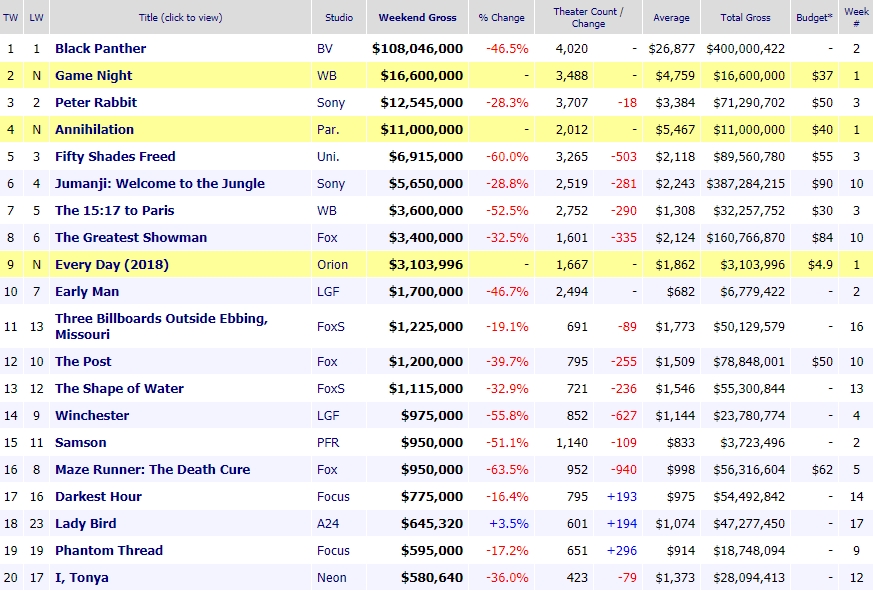
Task: Select the $26,877 average value
Action: (x=671, y=48)
